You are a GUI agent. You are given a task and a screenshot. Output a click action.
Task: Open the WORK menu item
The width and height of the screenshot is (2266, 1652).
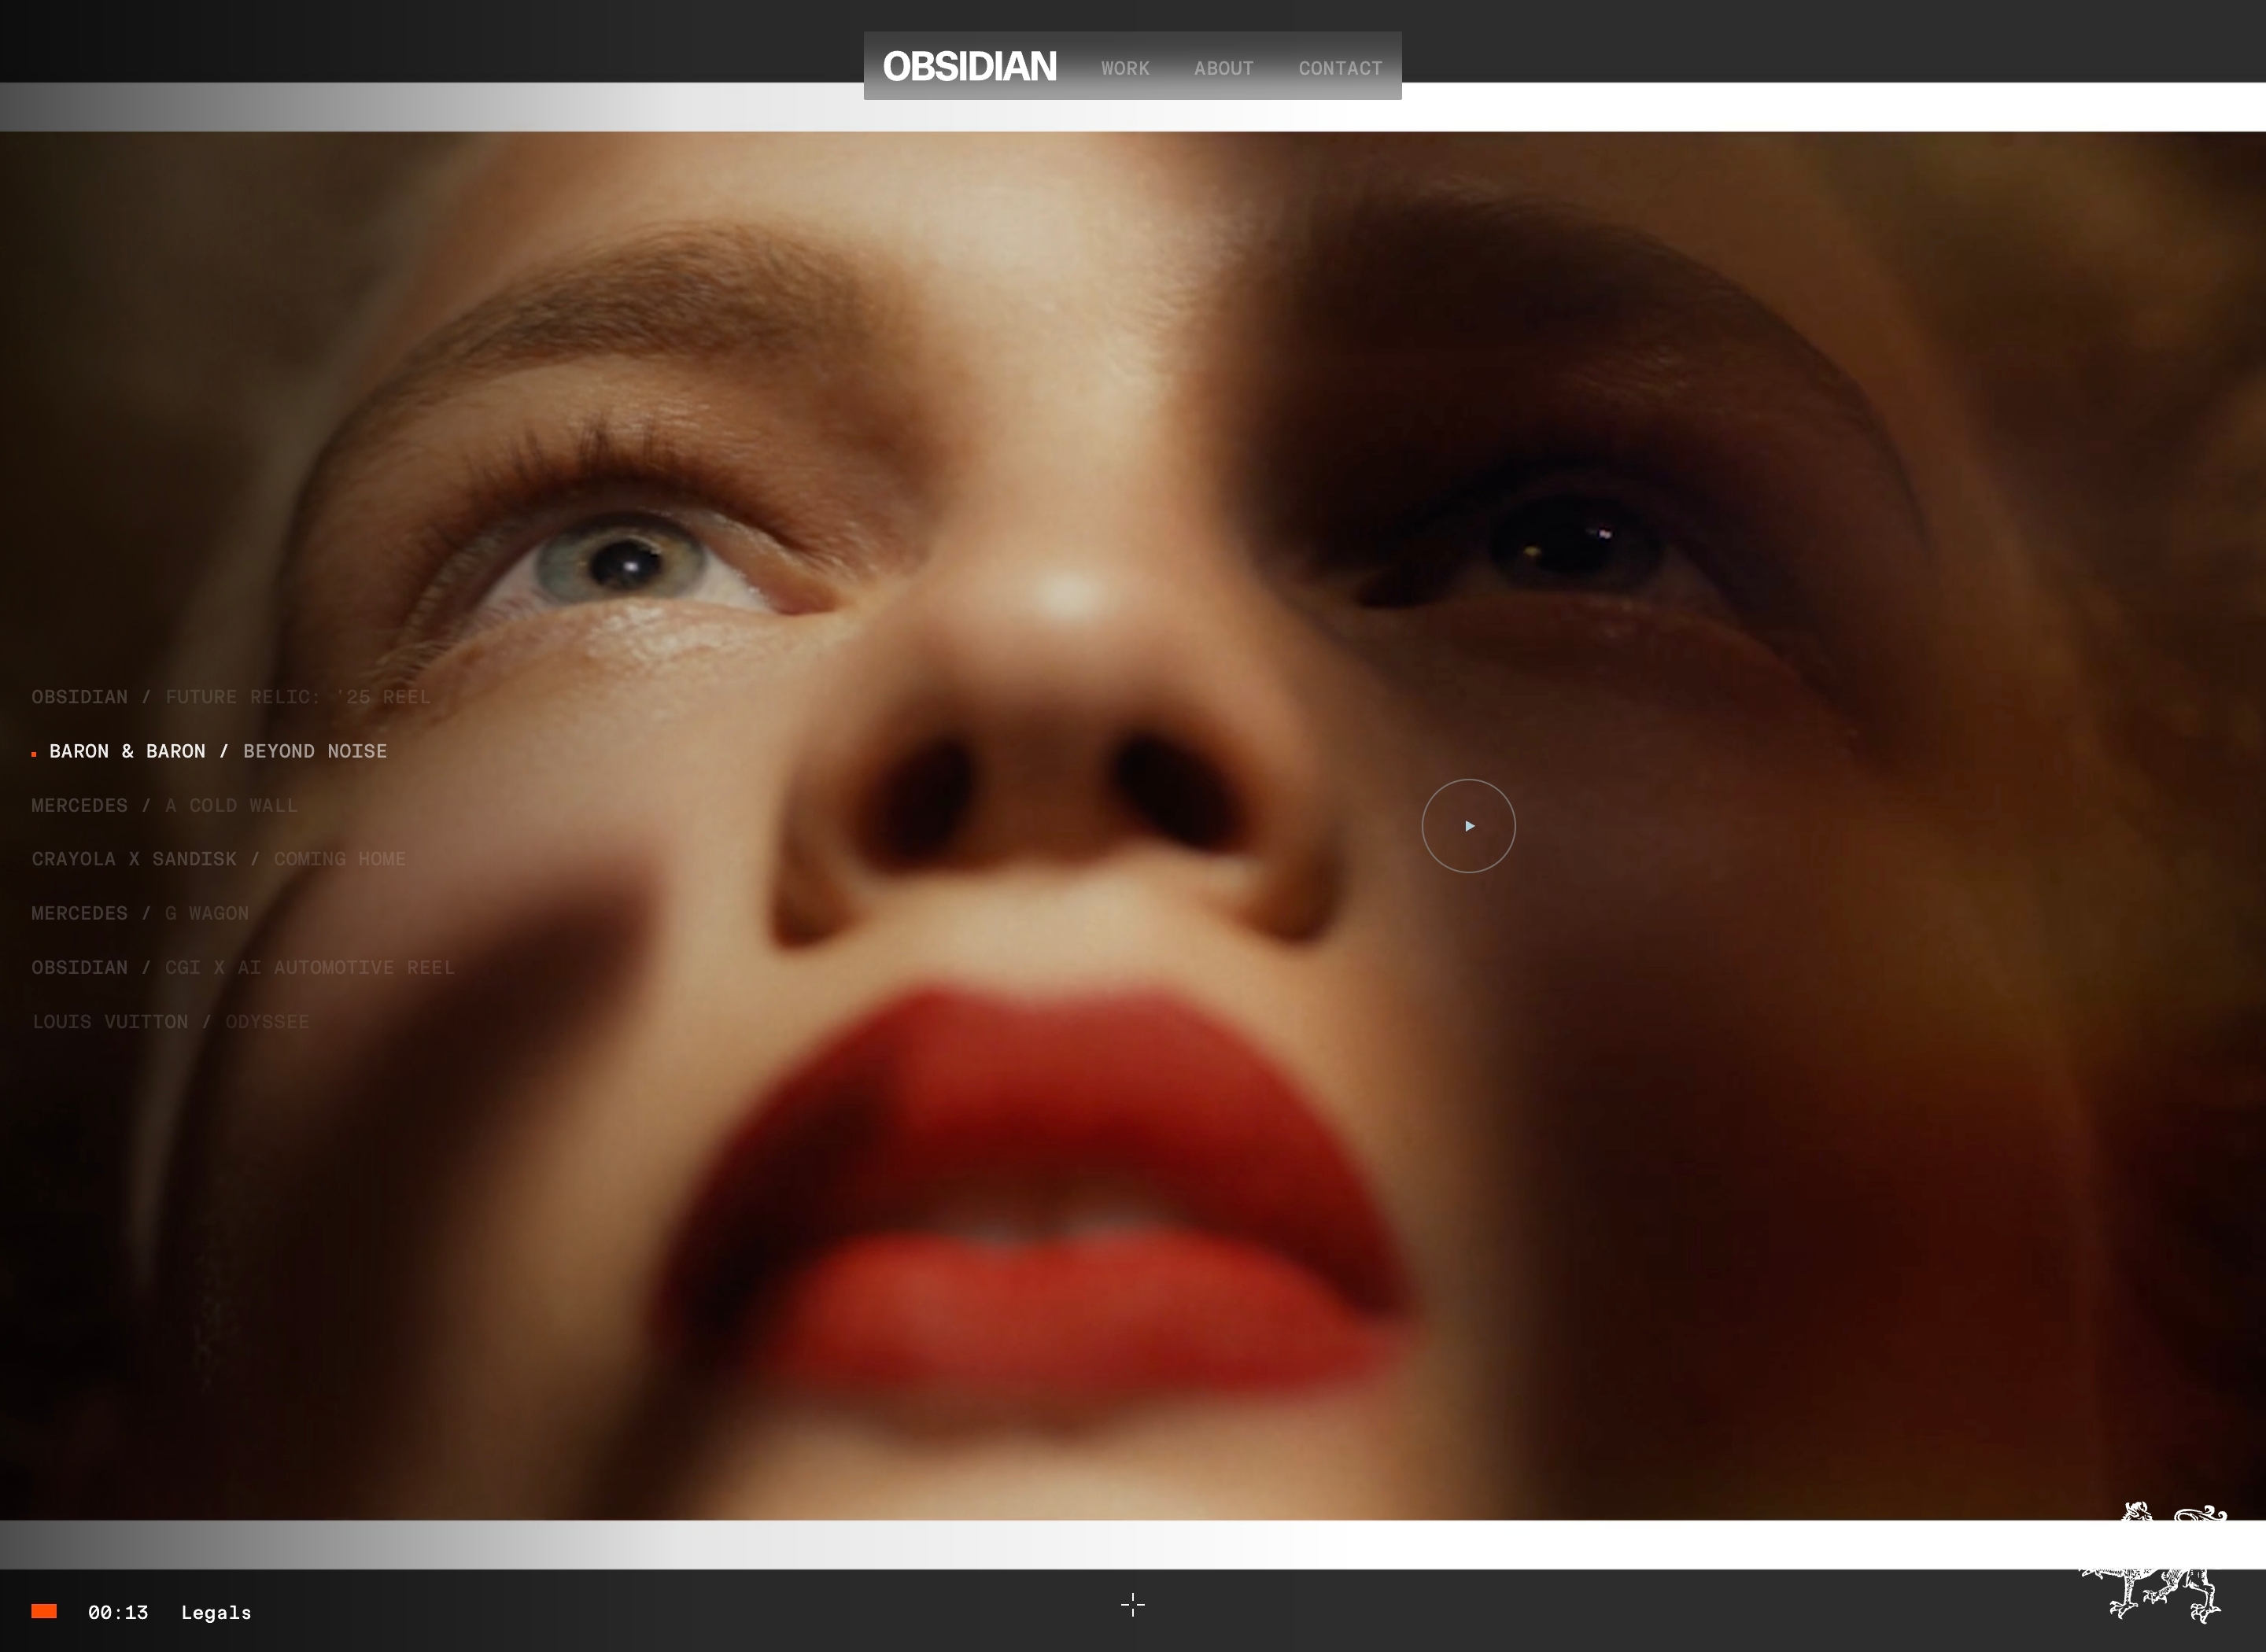point(1125,69)
